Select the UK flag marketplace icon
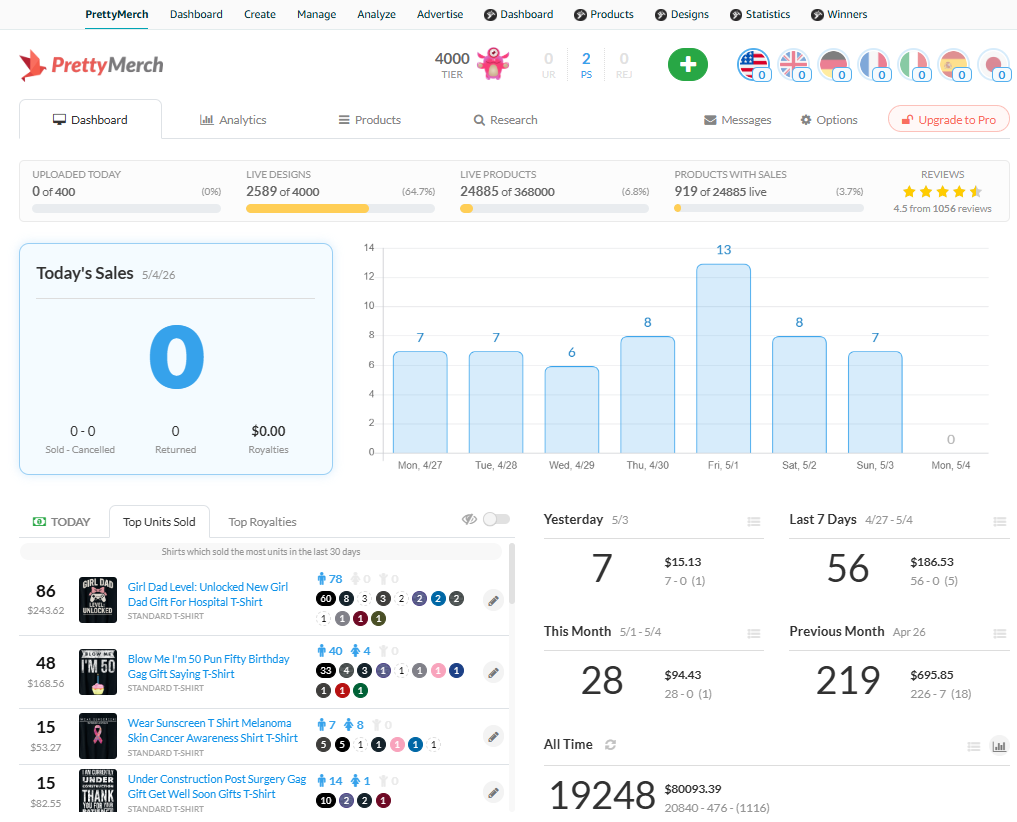 pyautogui.click(x=793, y=65)
